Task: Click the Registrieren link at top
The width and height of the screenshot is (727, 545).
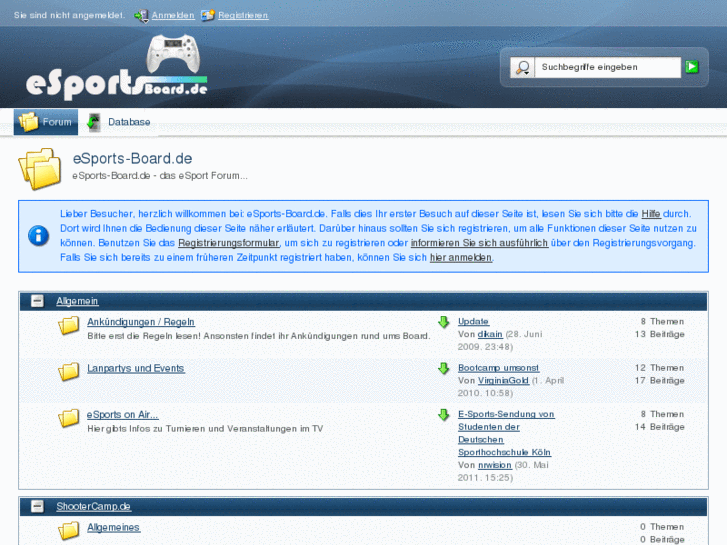Action: click(x=243, y=15)
